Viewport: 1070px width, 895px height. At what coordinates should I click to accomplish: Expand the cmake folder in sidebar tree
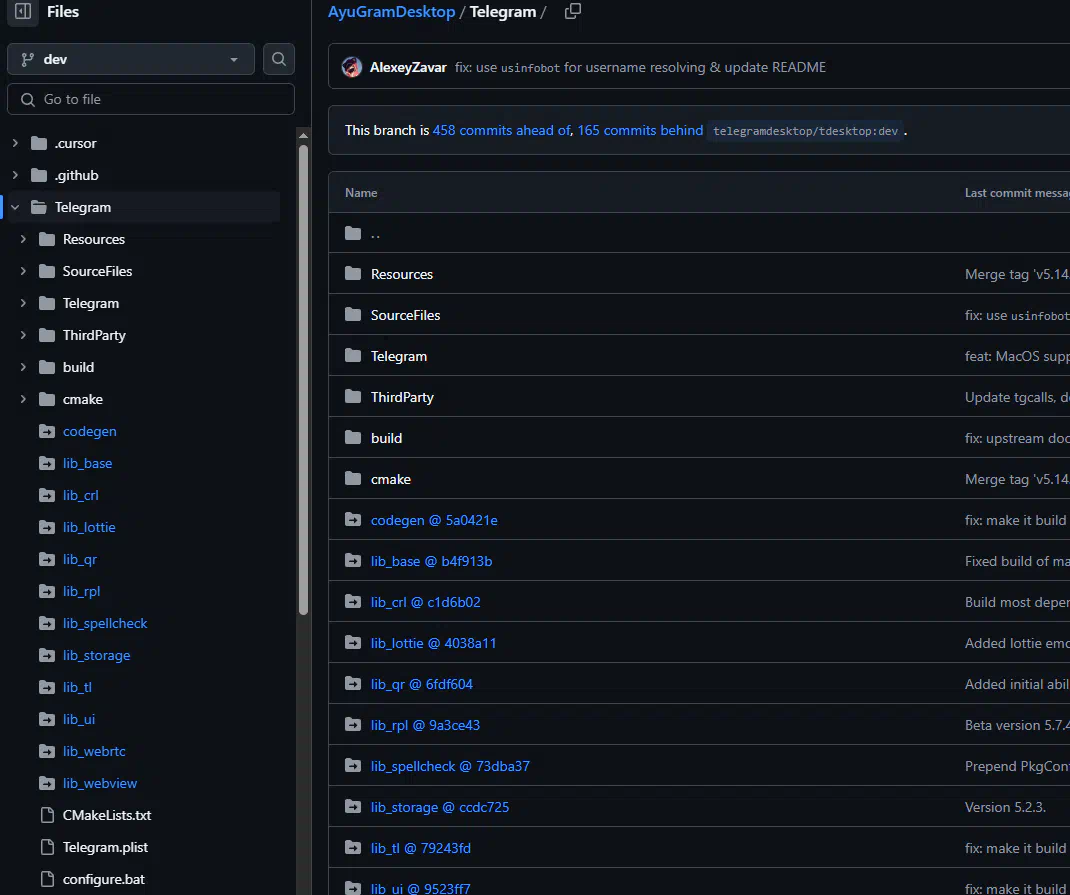coord(23,399)
